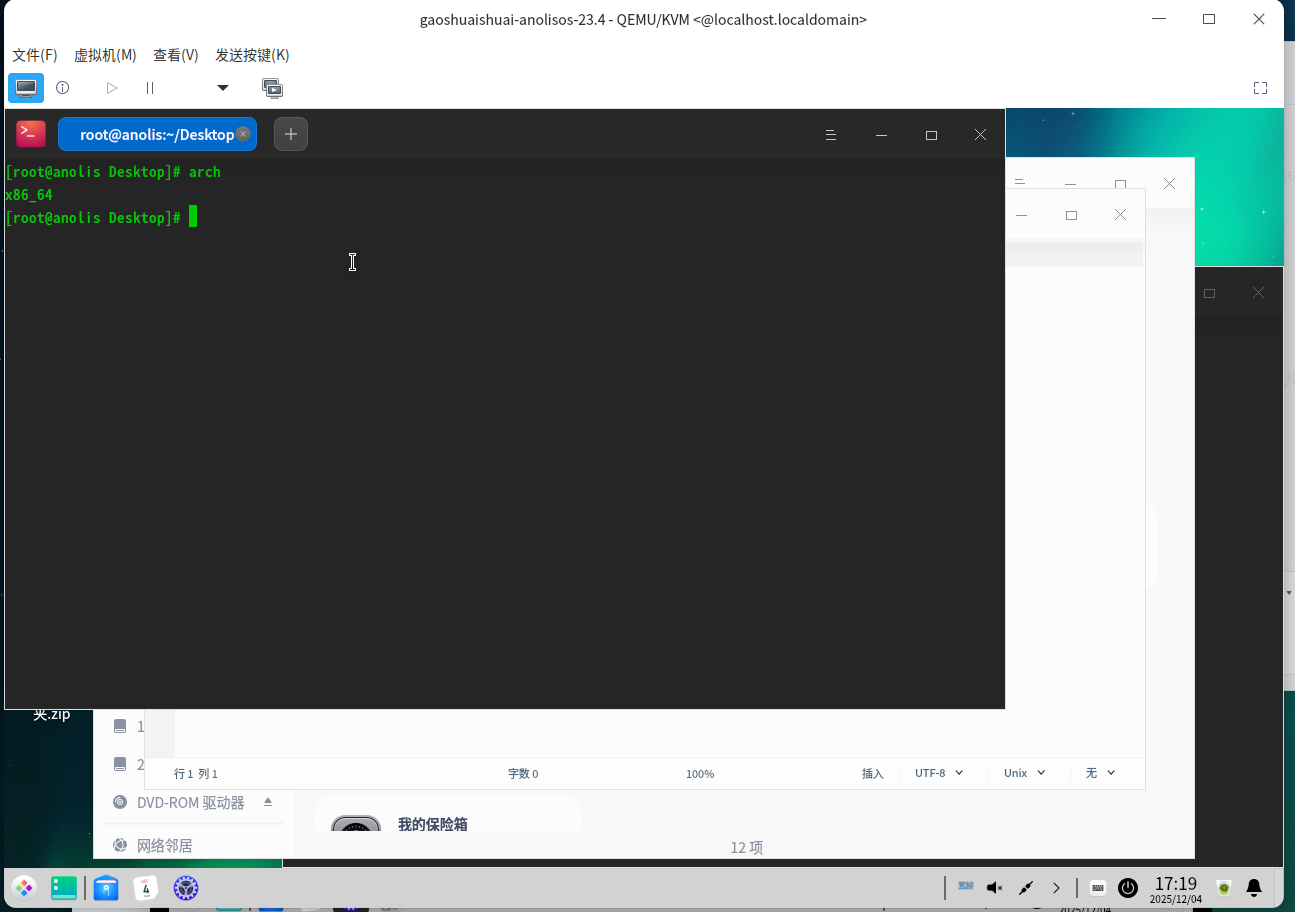This screenshot has height=912, width=1295.
Task: Close the root@anolis:~/Desktop tab
Action: pos(243,134)
